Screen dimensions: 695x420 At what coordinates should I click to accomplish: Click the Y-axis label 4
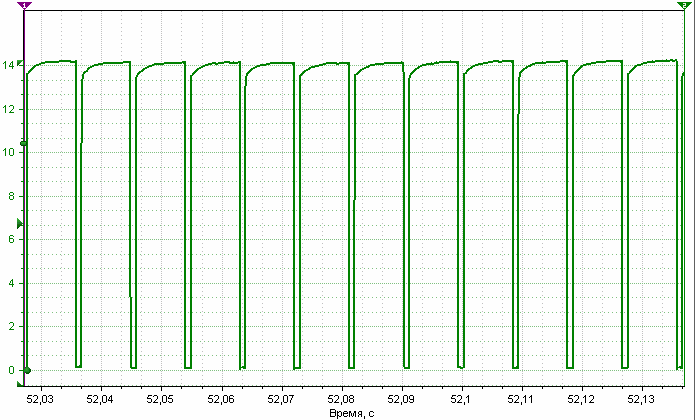(x=12, y=283)
